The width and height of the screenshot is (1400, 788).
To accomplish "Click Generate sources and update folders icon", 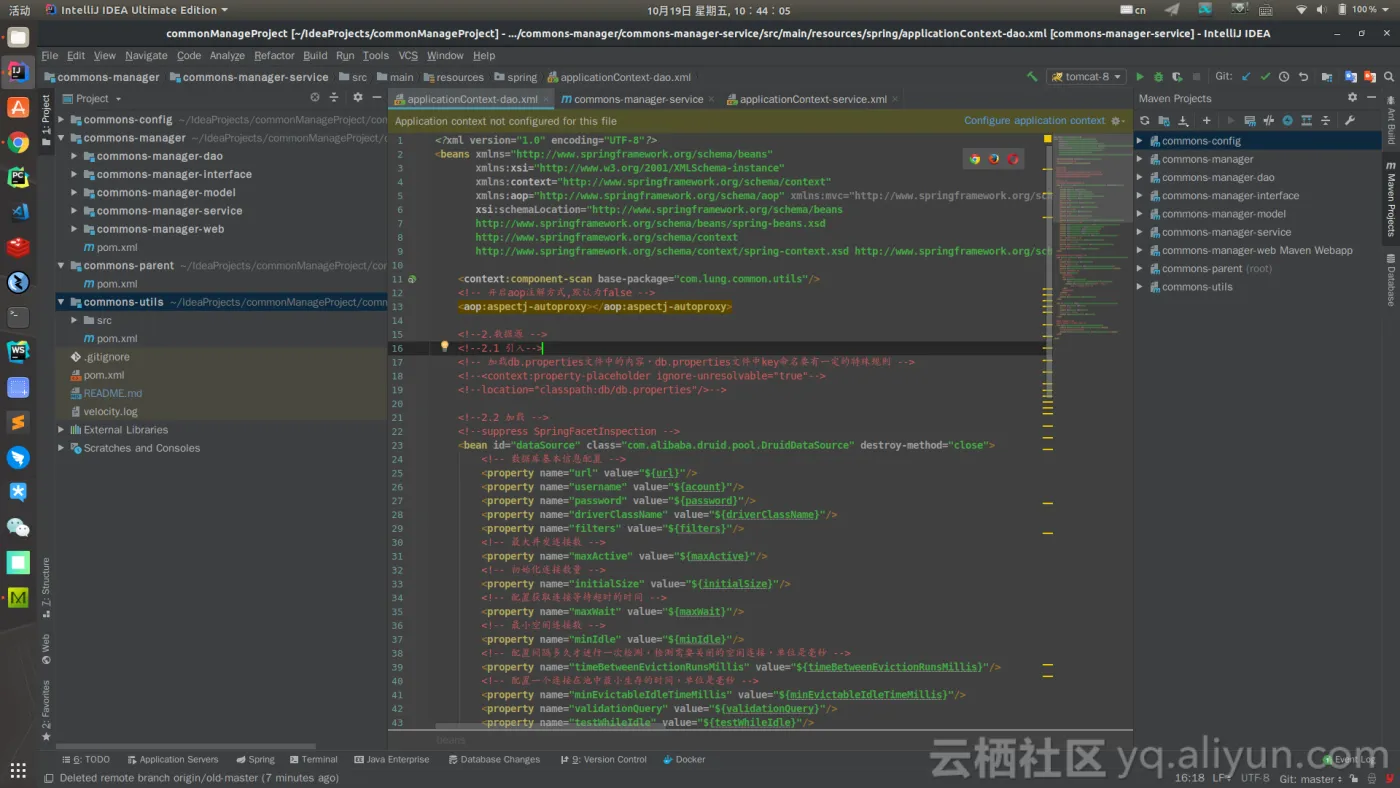I will pyautogui.click(x=1164, y=120).
